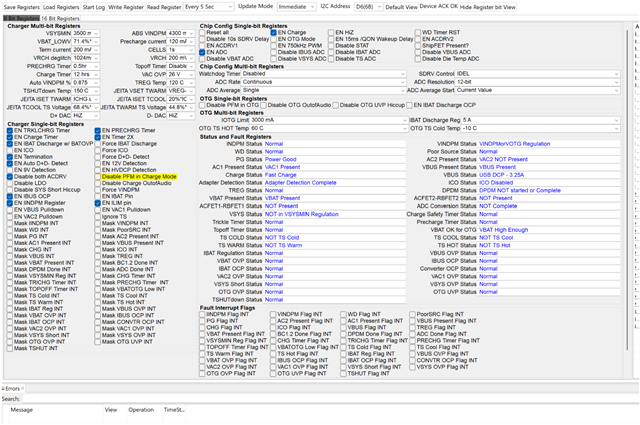The image size is (640, 425).
Task: Open the IBAT Discharge Reg 5 A dropdown
Action: click(541, 120)
